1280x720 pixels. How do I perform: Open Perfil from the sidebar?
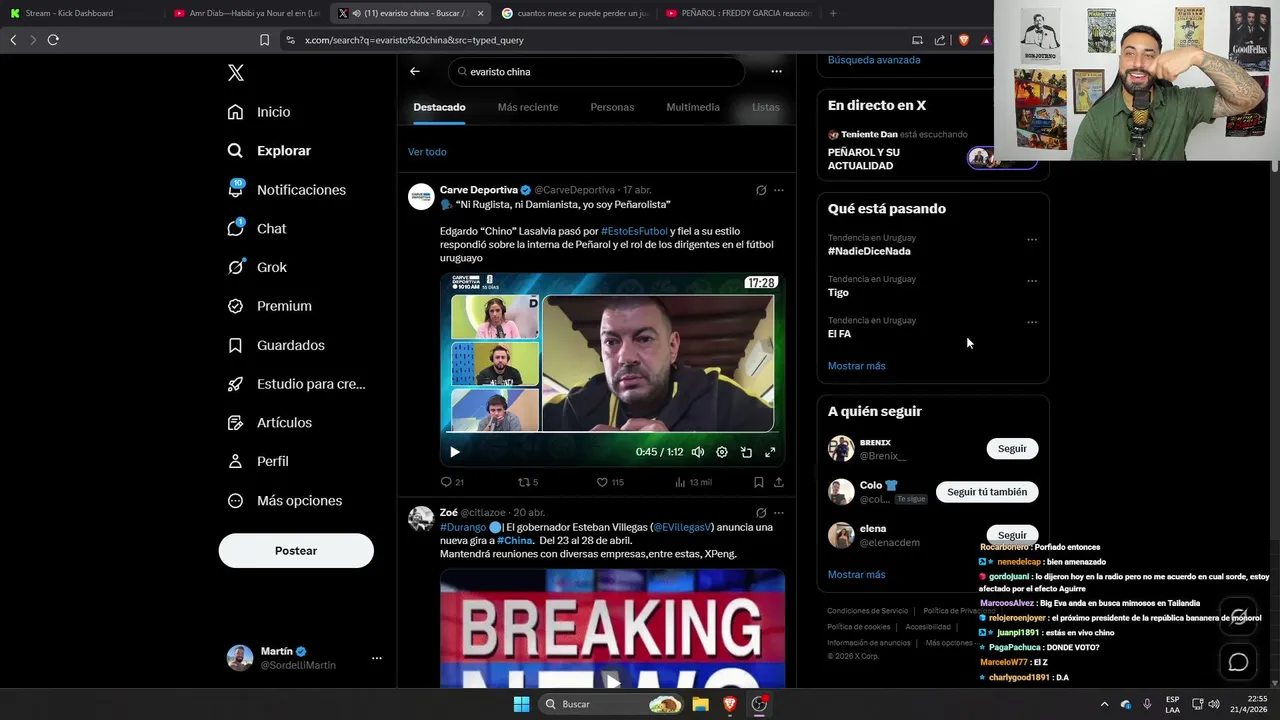pos(258,461)
